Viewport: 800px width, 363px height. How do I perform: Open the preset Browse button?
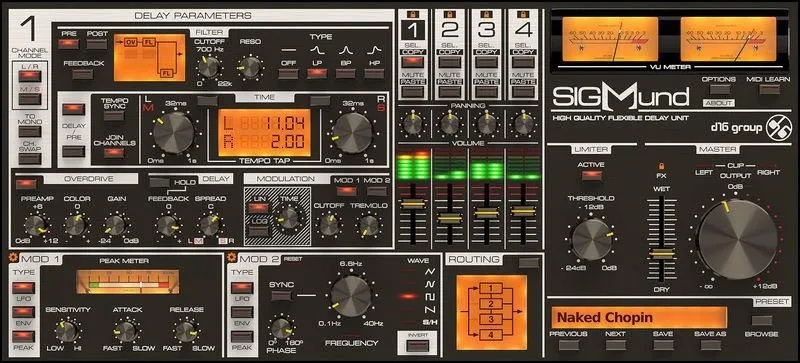(762, 321)
